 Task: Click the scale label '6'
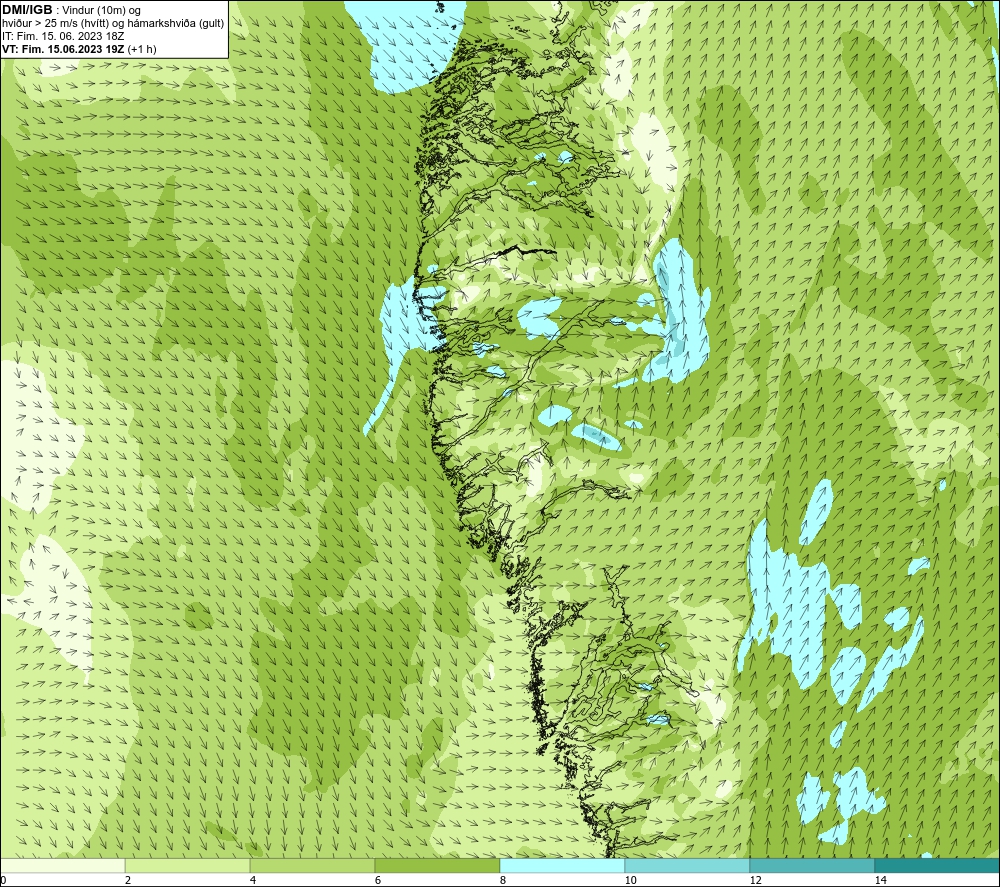[x=378, y=880]
